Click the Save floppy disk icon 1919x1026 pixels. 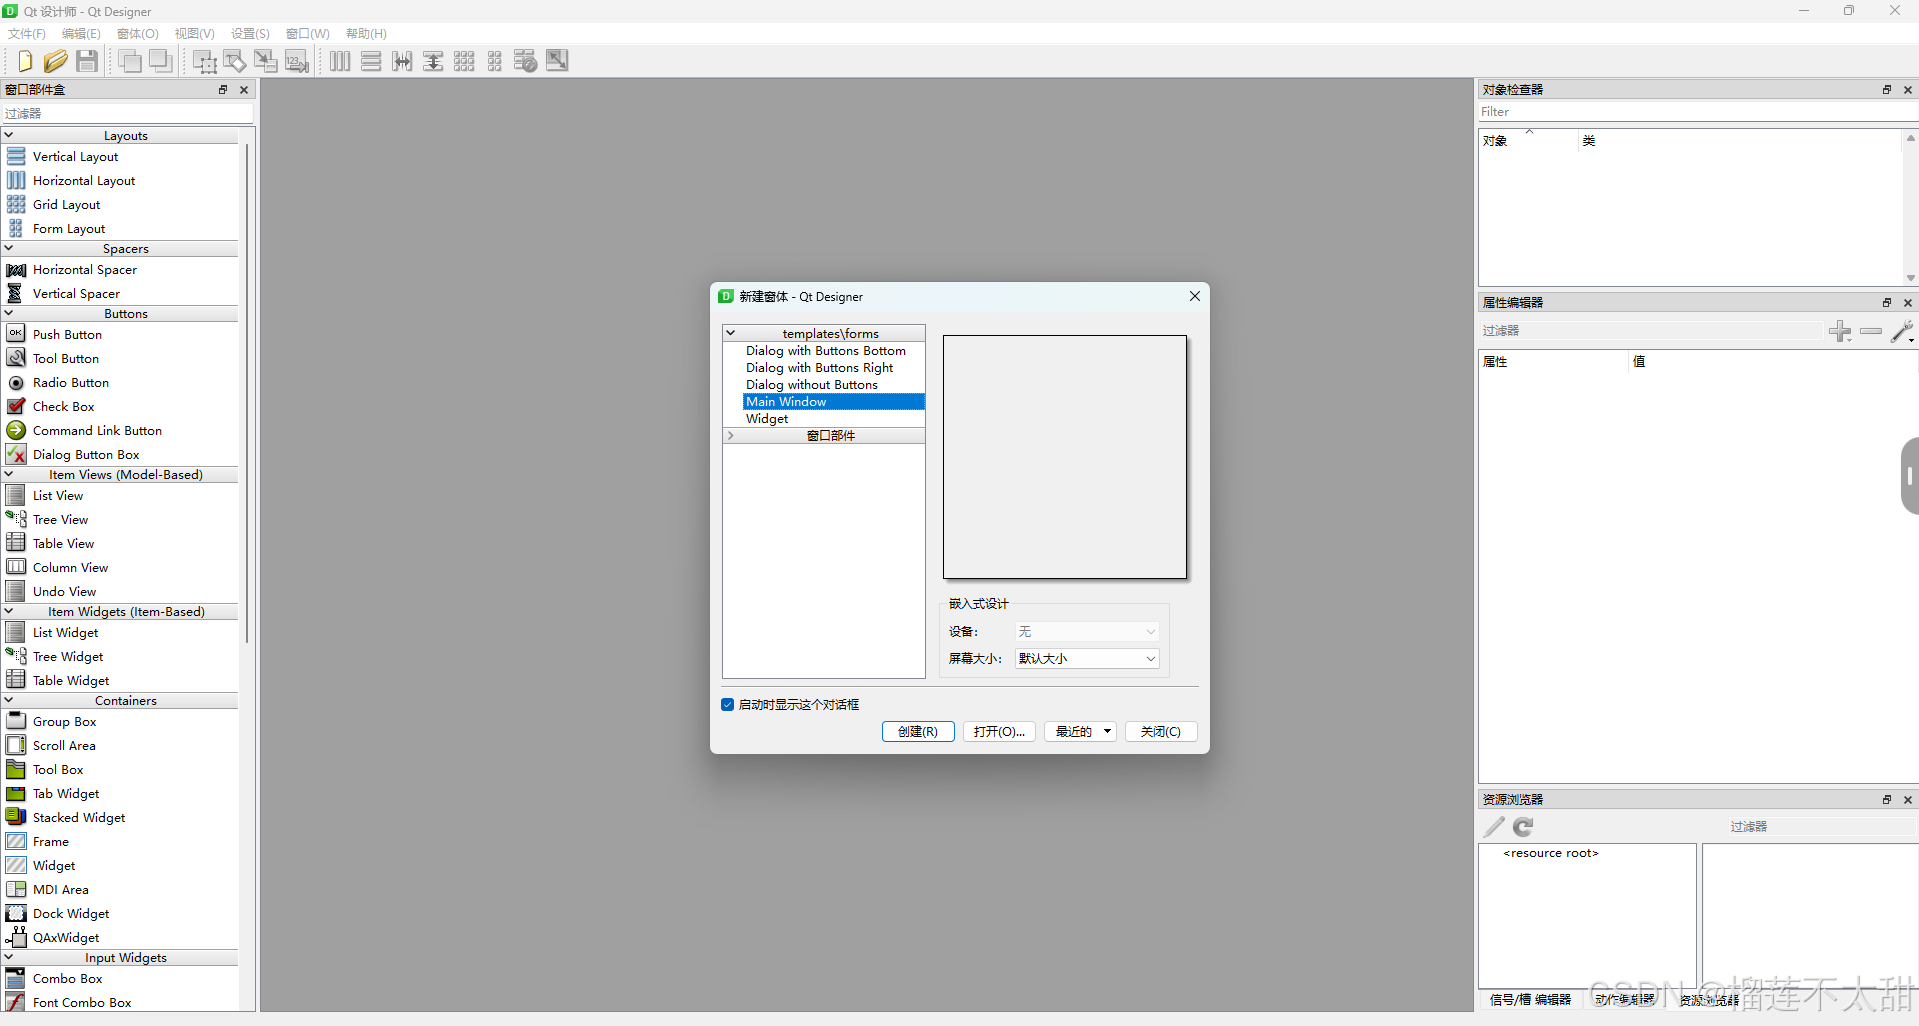pyautogui.click(x=87, y=61)
